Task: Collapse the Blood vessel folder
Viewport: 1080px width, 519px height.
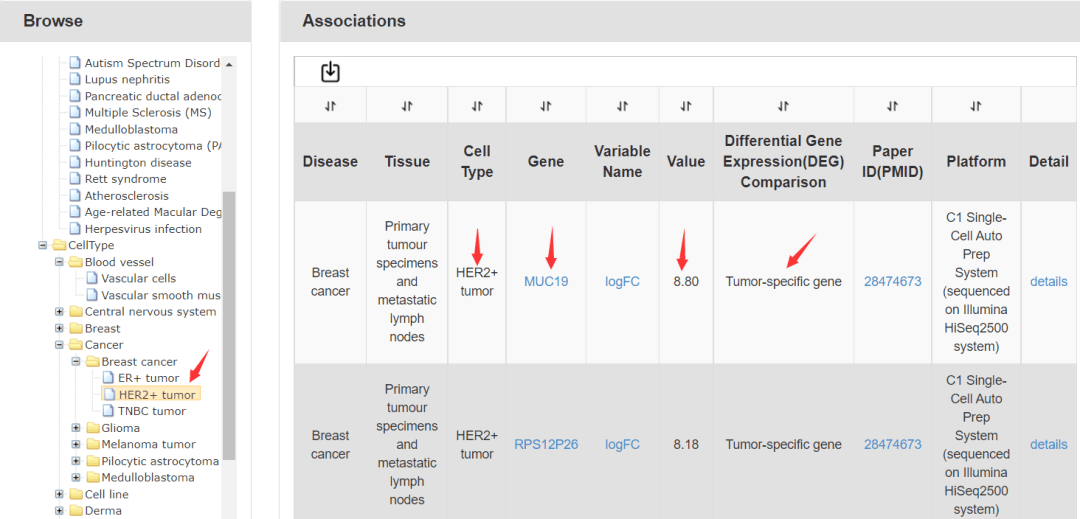Action: (x=59, y=262)
